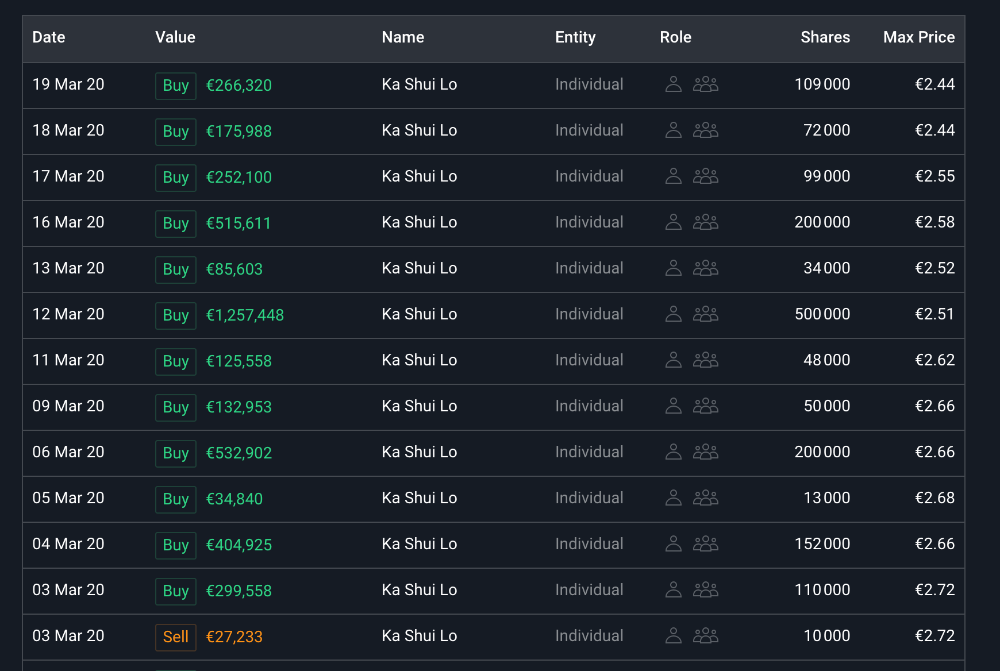Click the Buy badge for €1,257,448
Screen dimensions: 1000x671
[176, 316]
